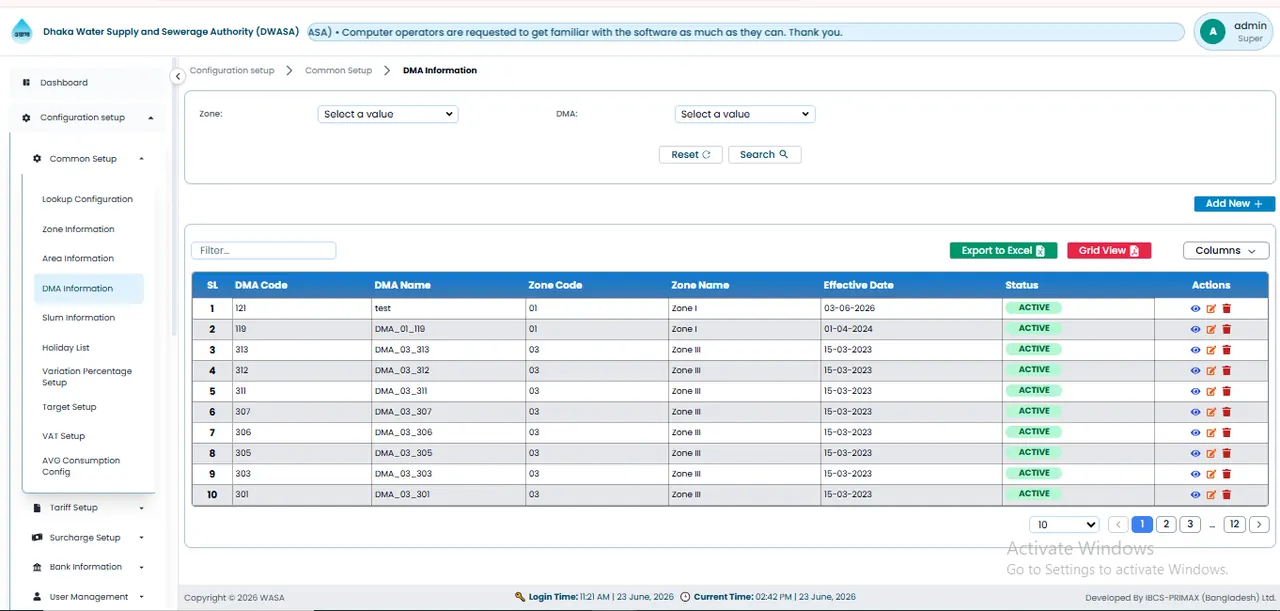The image size is (1280, 611).
Task: View DMA_03_305 with the eye icon
Action: coord(1195,453)
